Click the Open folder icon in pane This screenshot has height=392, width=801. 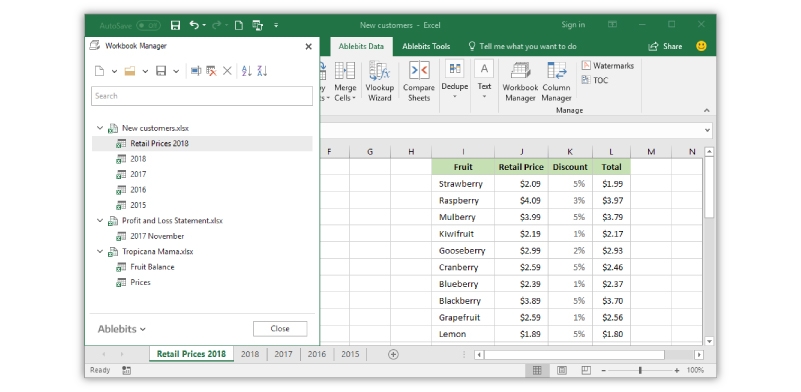tap(130, 71)
